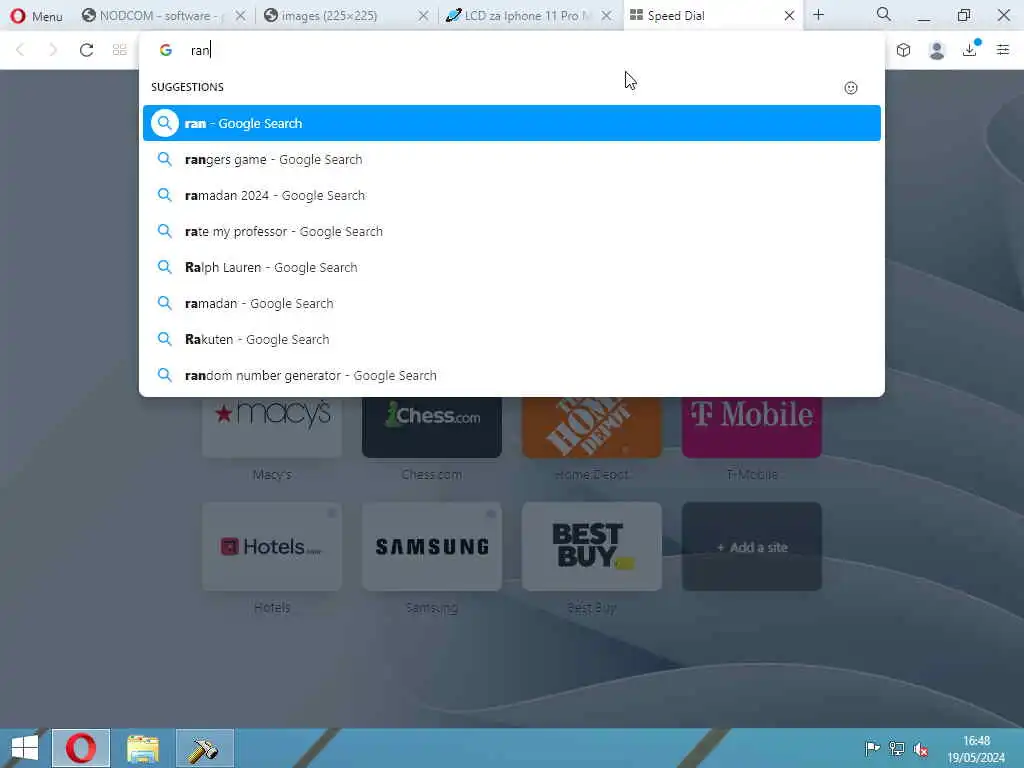This screenshot has height=768, width=1024.
Task: Open a new tab with plus button
Action: 818,15
